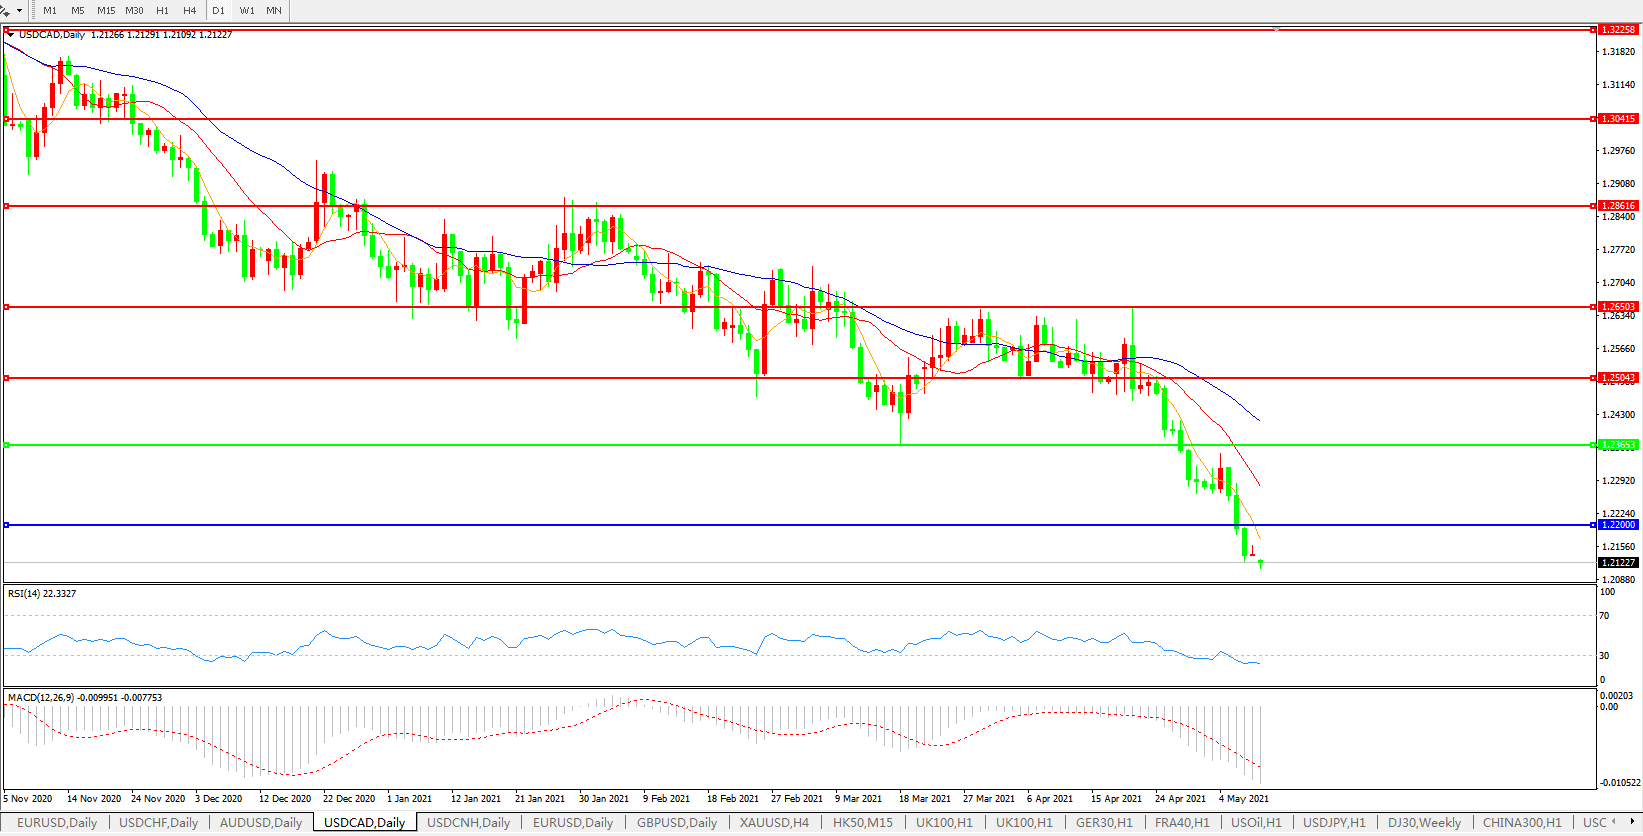Image resolution: width=1643 pixels, height=836 pixels.
Task: Switch to the GBPUSD,Daily chart tab
Action: point(677,823)
